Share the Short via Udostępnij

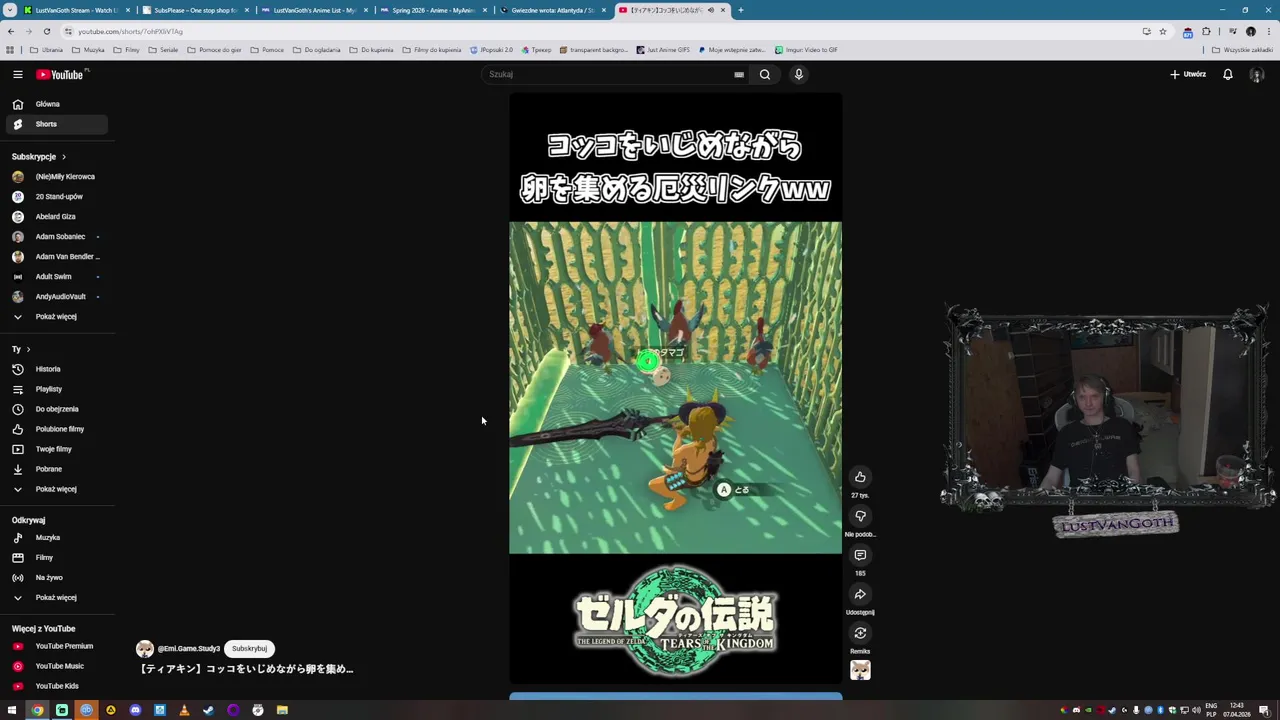coord(860,594)
